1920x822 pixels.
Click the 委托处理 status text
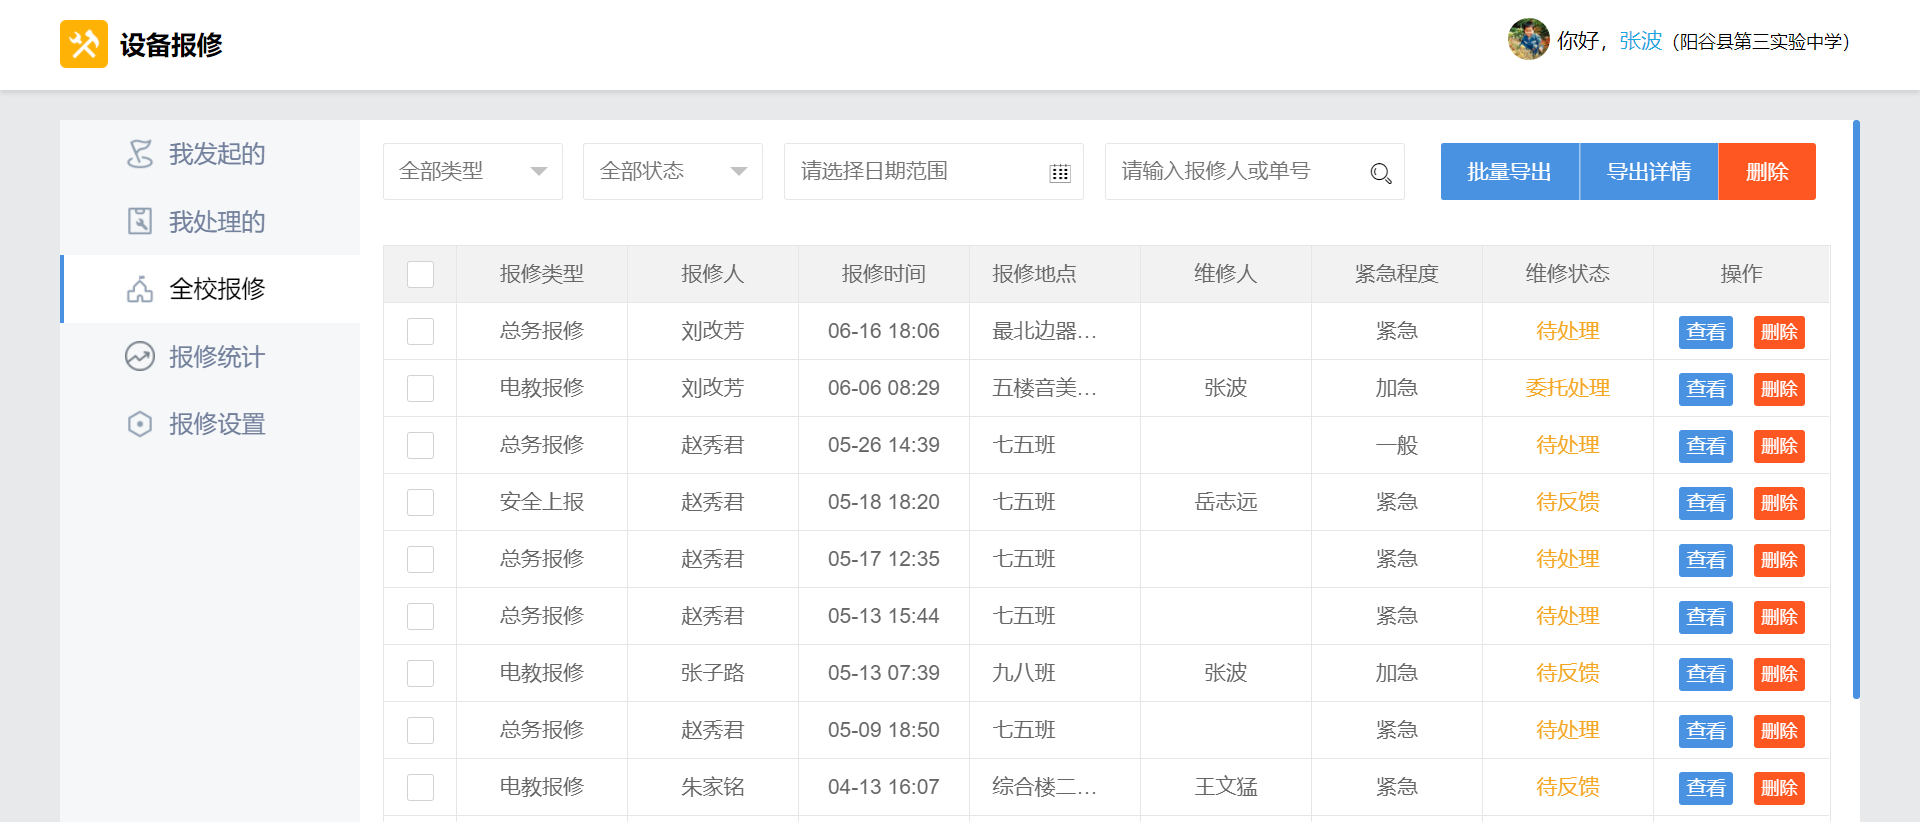1567,388
